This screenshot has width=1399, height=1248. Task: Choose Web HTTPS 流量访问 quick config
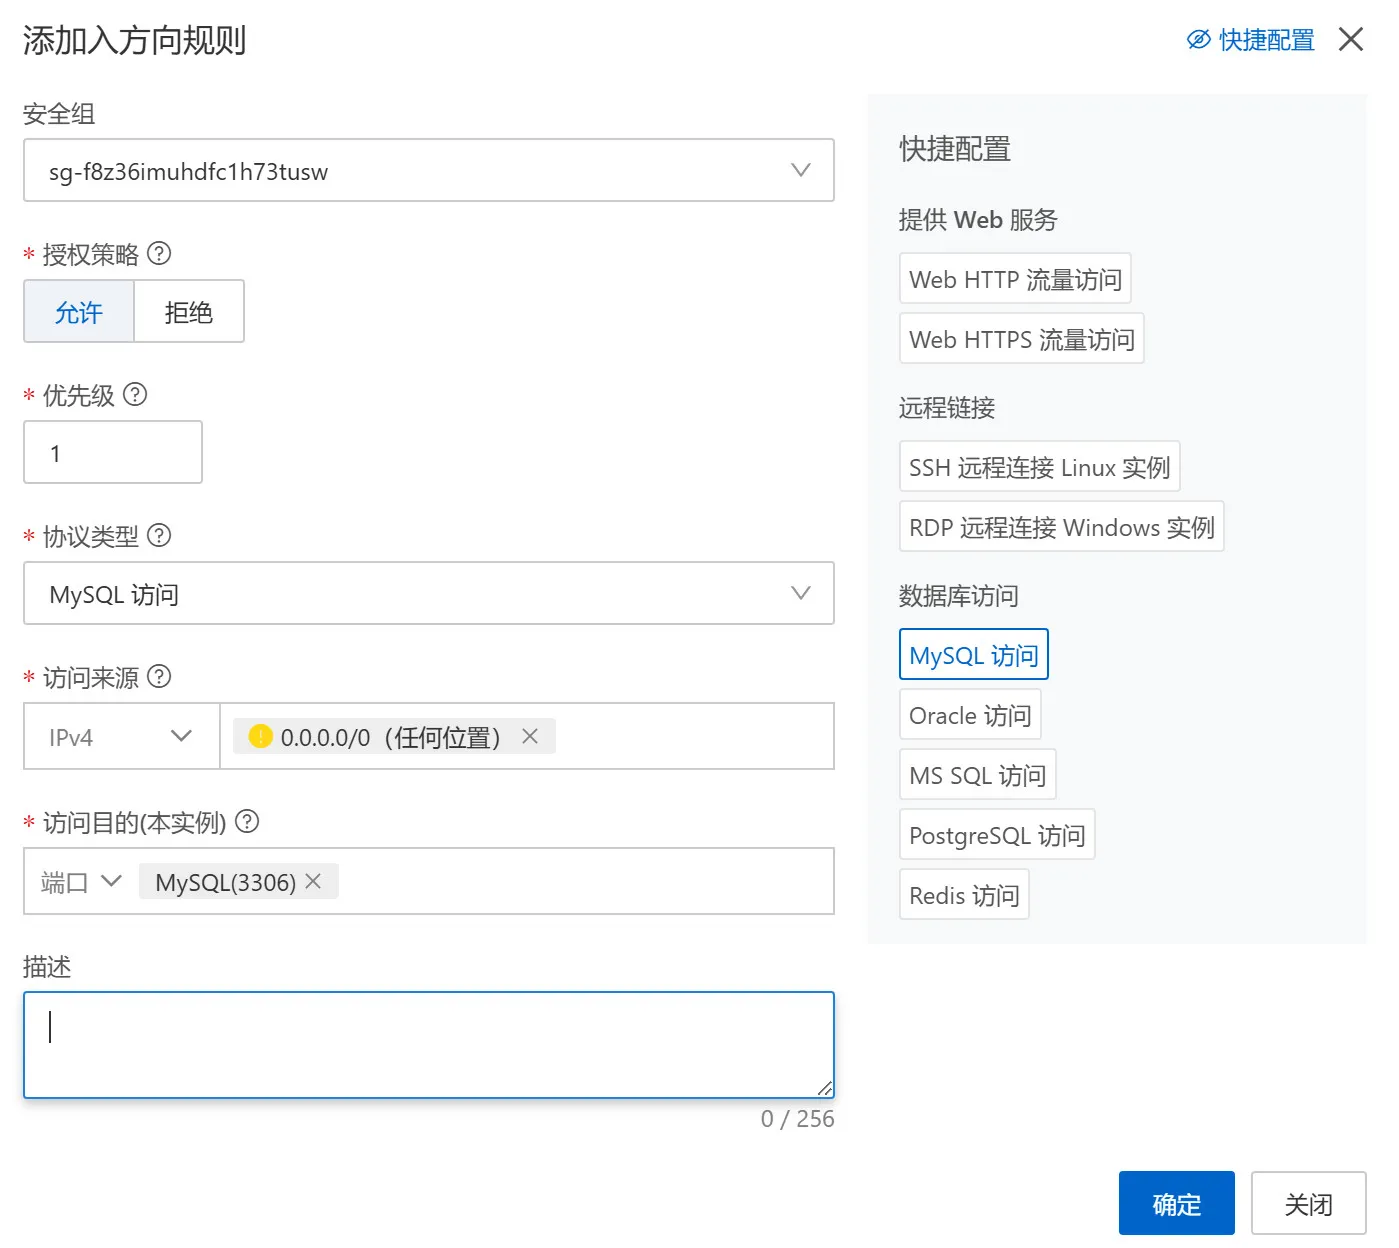1021,338
